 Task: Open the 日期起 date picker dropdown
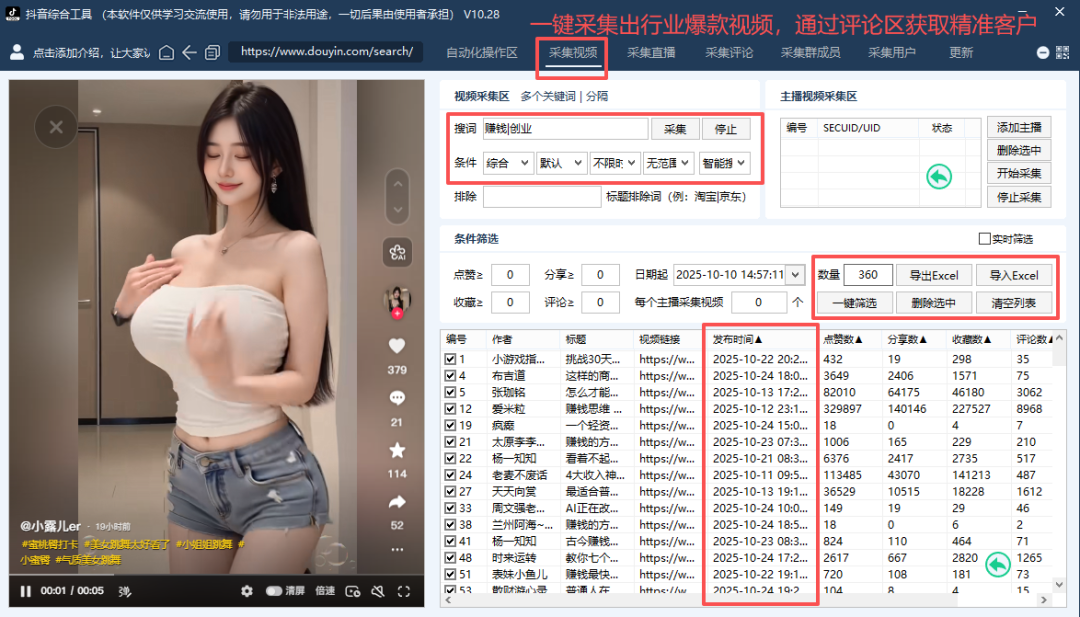(x=796, y=275)
